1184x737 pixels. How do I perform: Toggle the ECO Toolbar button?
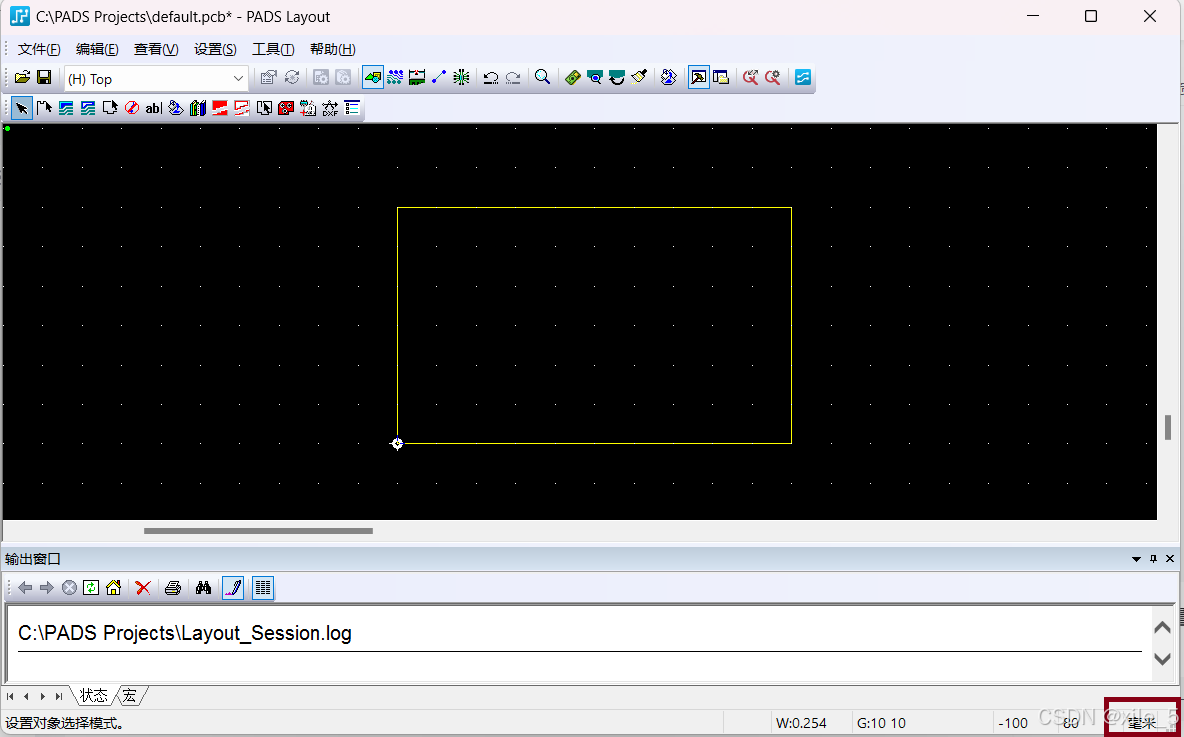[439, 77]
